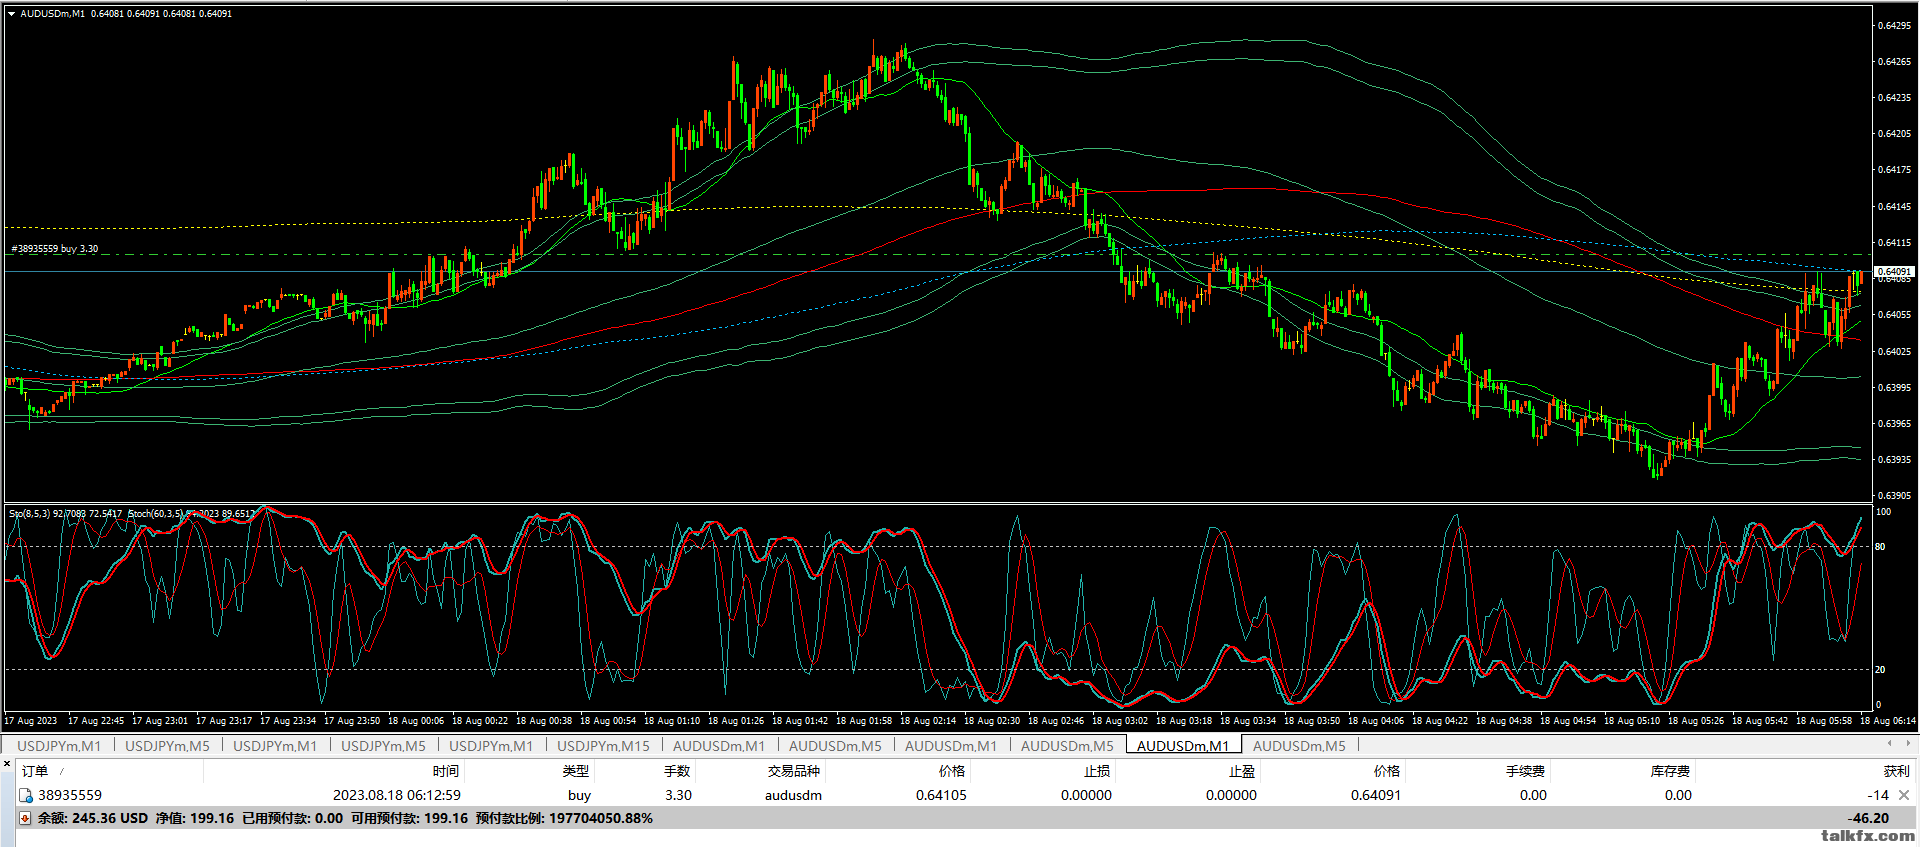The height and width of the screenshot is (847, 1920).
Task: Sort orders by the 交易品种 column header
Action: pos(794,771)
